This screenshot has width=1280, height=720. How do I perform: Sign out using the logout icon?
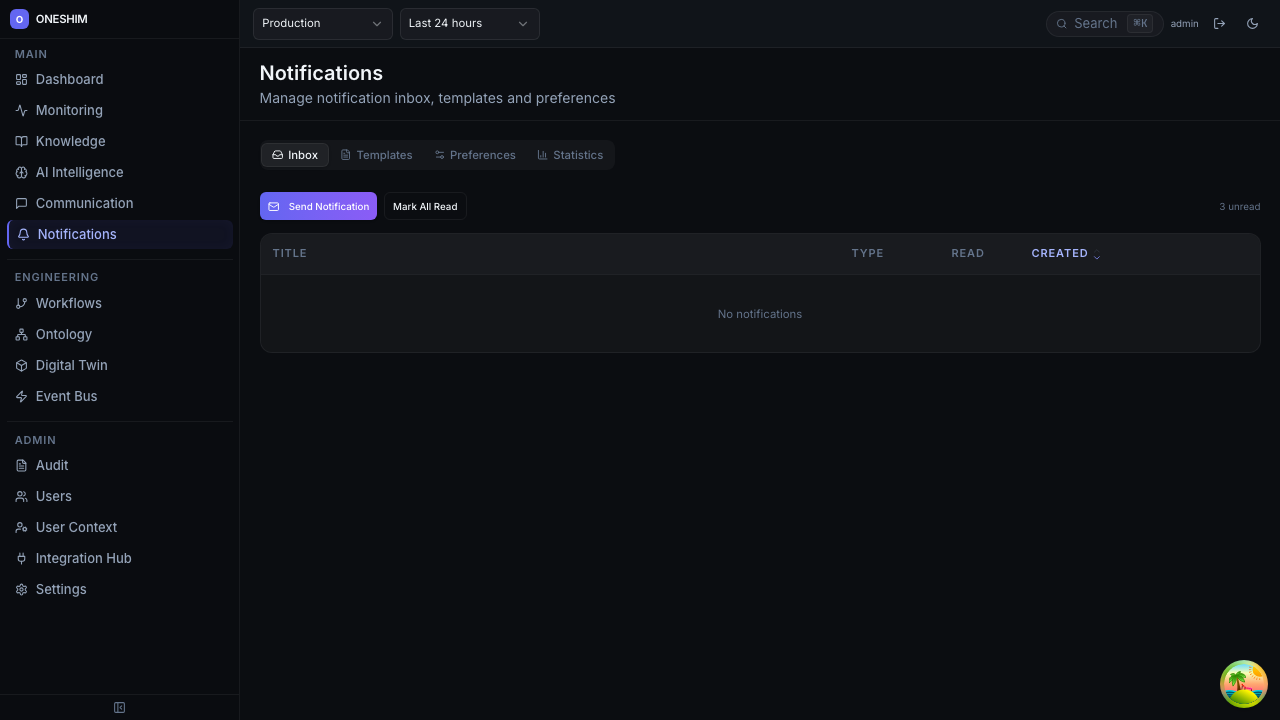[x=1220, y=23]
